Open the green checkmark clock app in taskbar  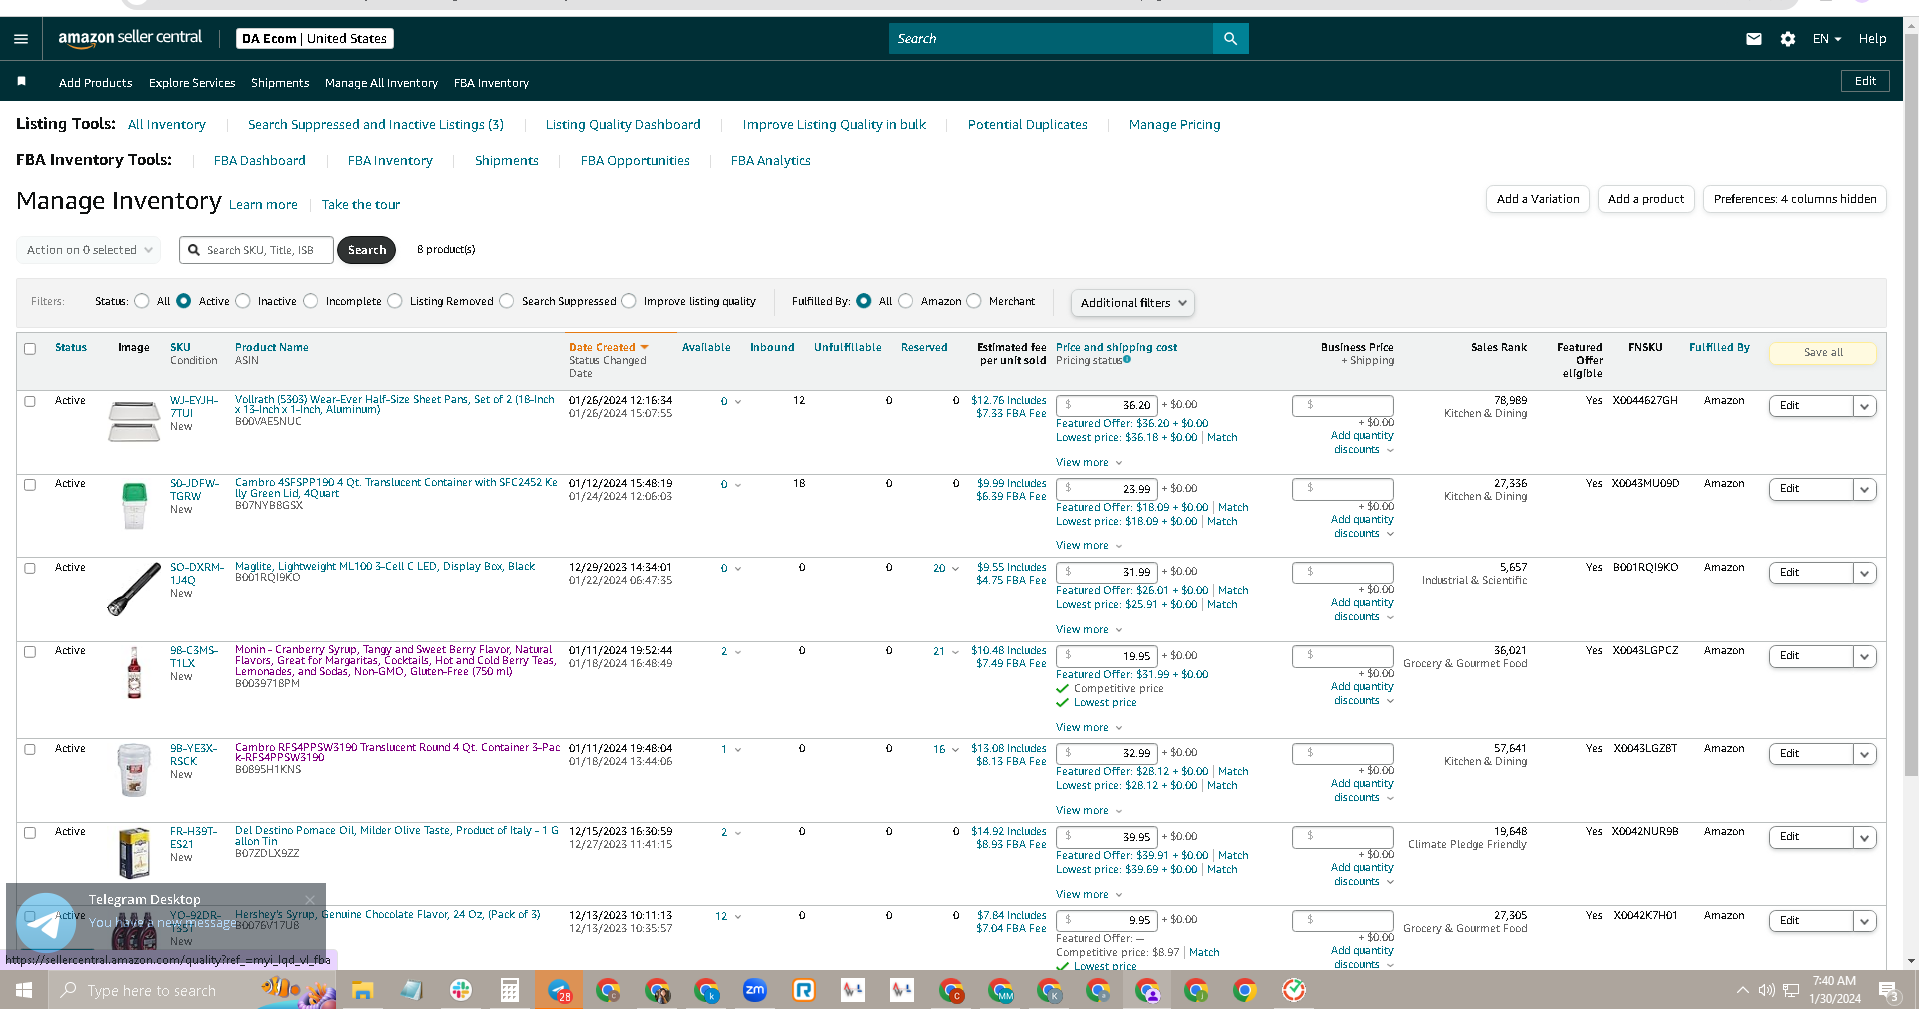pyautogui.click(x=1294, y=990)
